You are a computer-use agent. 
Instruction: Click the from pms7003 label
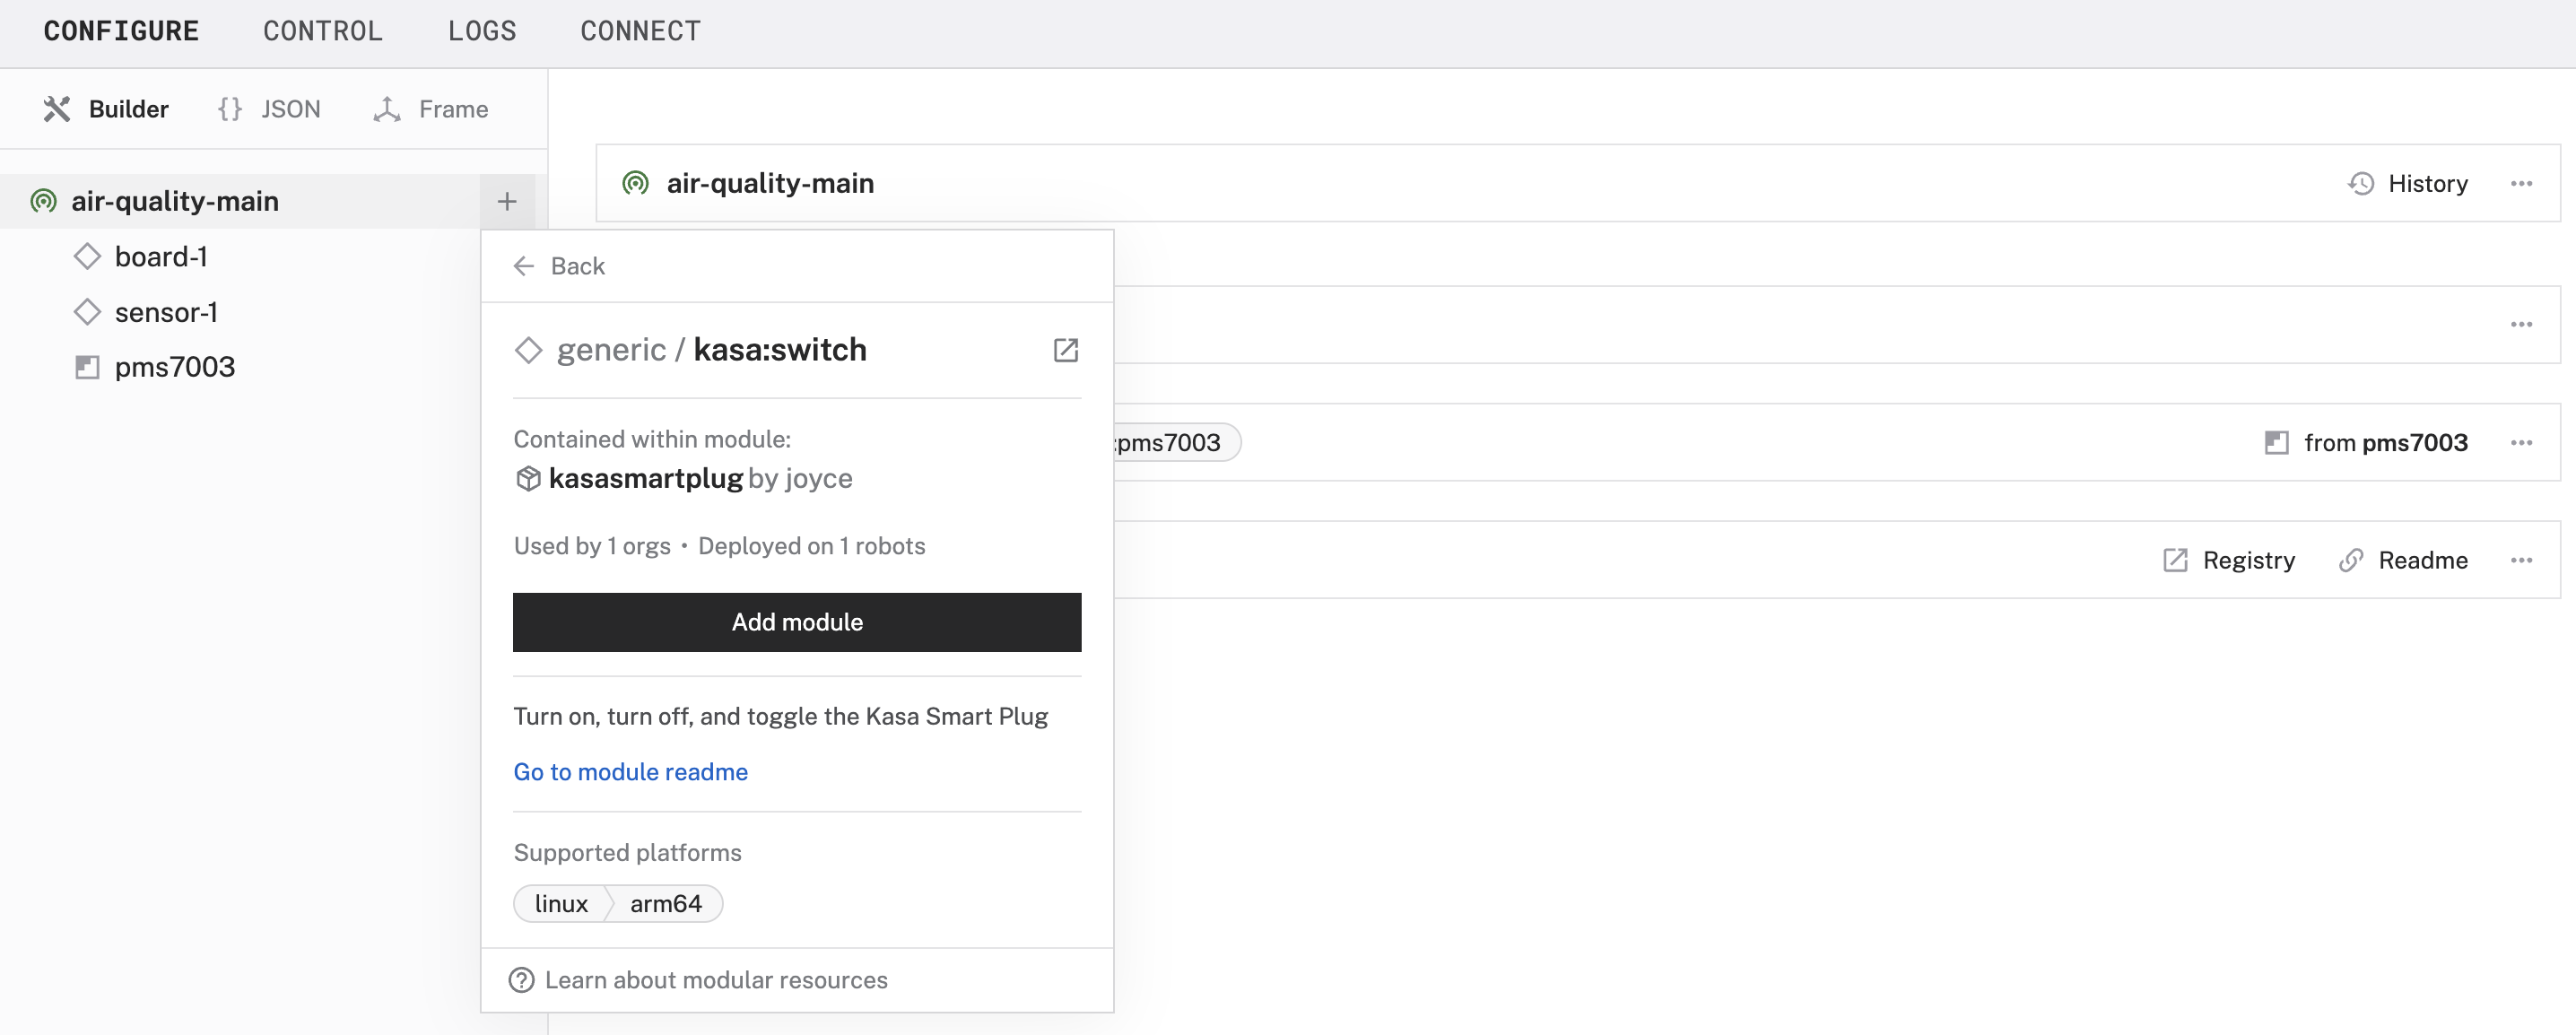coord(2386,443)
